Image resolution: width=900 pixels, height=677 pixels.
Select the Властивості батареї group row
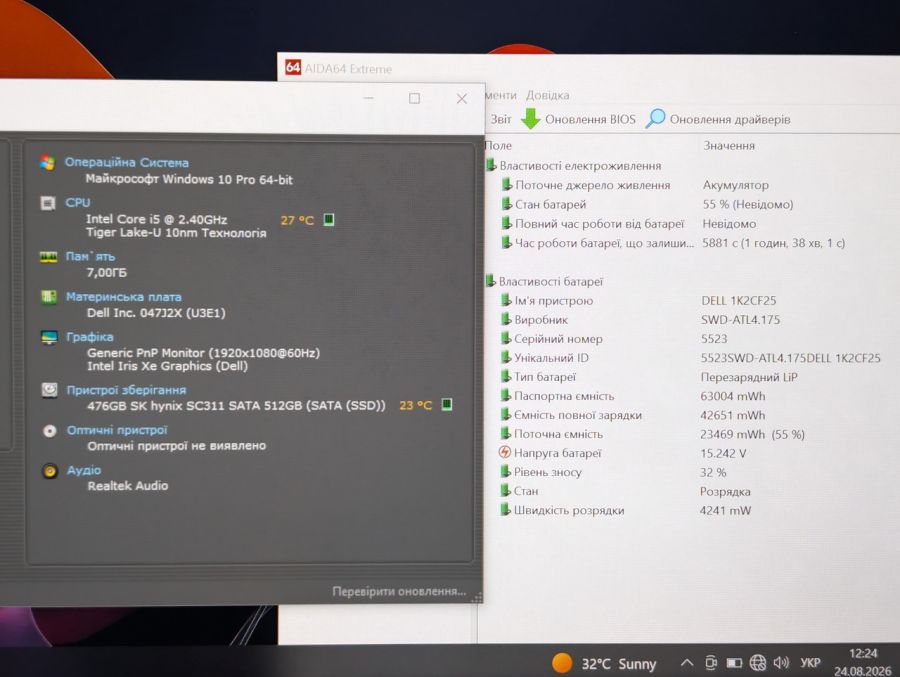545,281
